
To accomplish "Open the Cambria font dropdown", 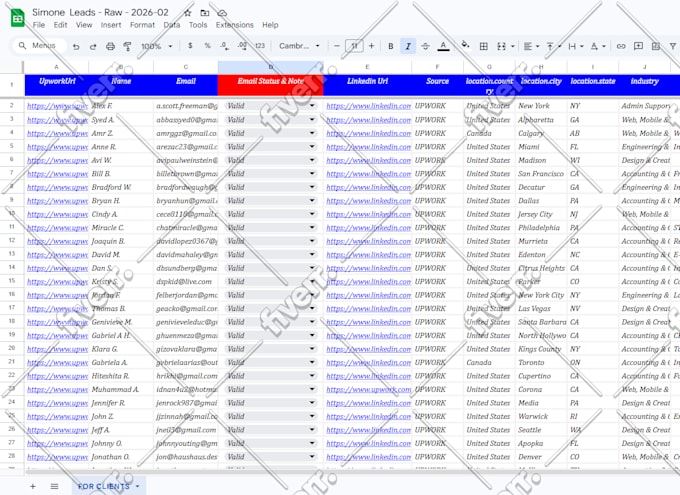I will point(299,46).
